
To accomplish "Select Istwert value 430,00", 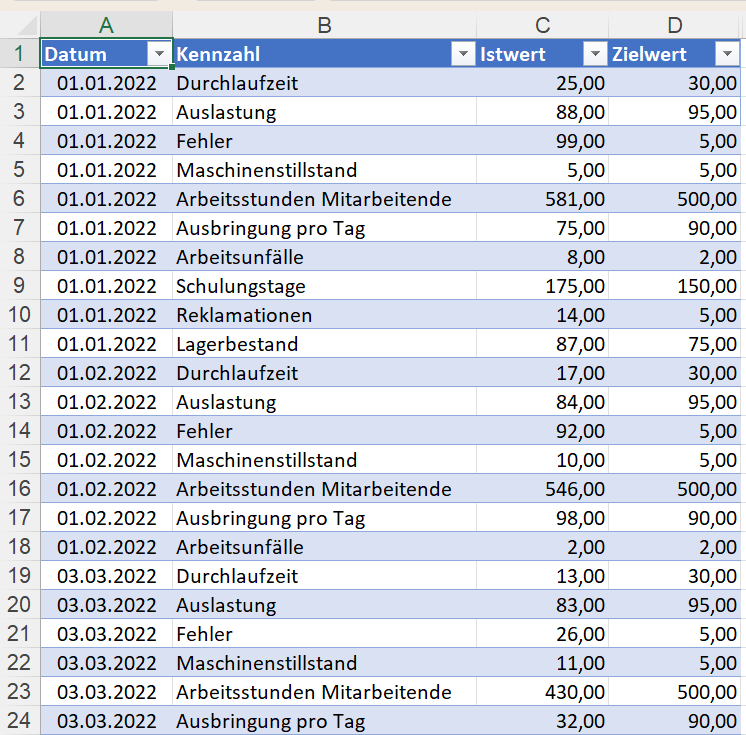I will [x=542, y=692].
